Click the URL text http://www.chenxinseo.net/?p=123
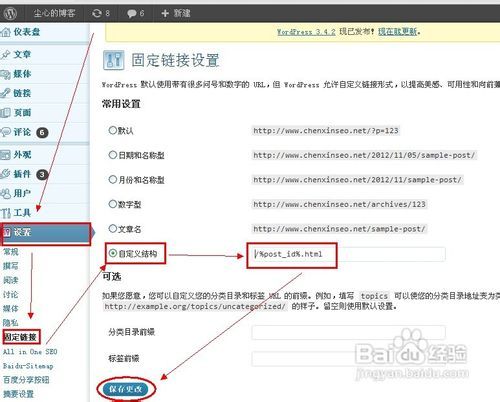The image size is (500, 402). coord(326,130)
